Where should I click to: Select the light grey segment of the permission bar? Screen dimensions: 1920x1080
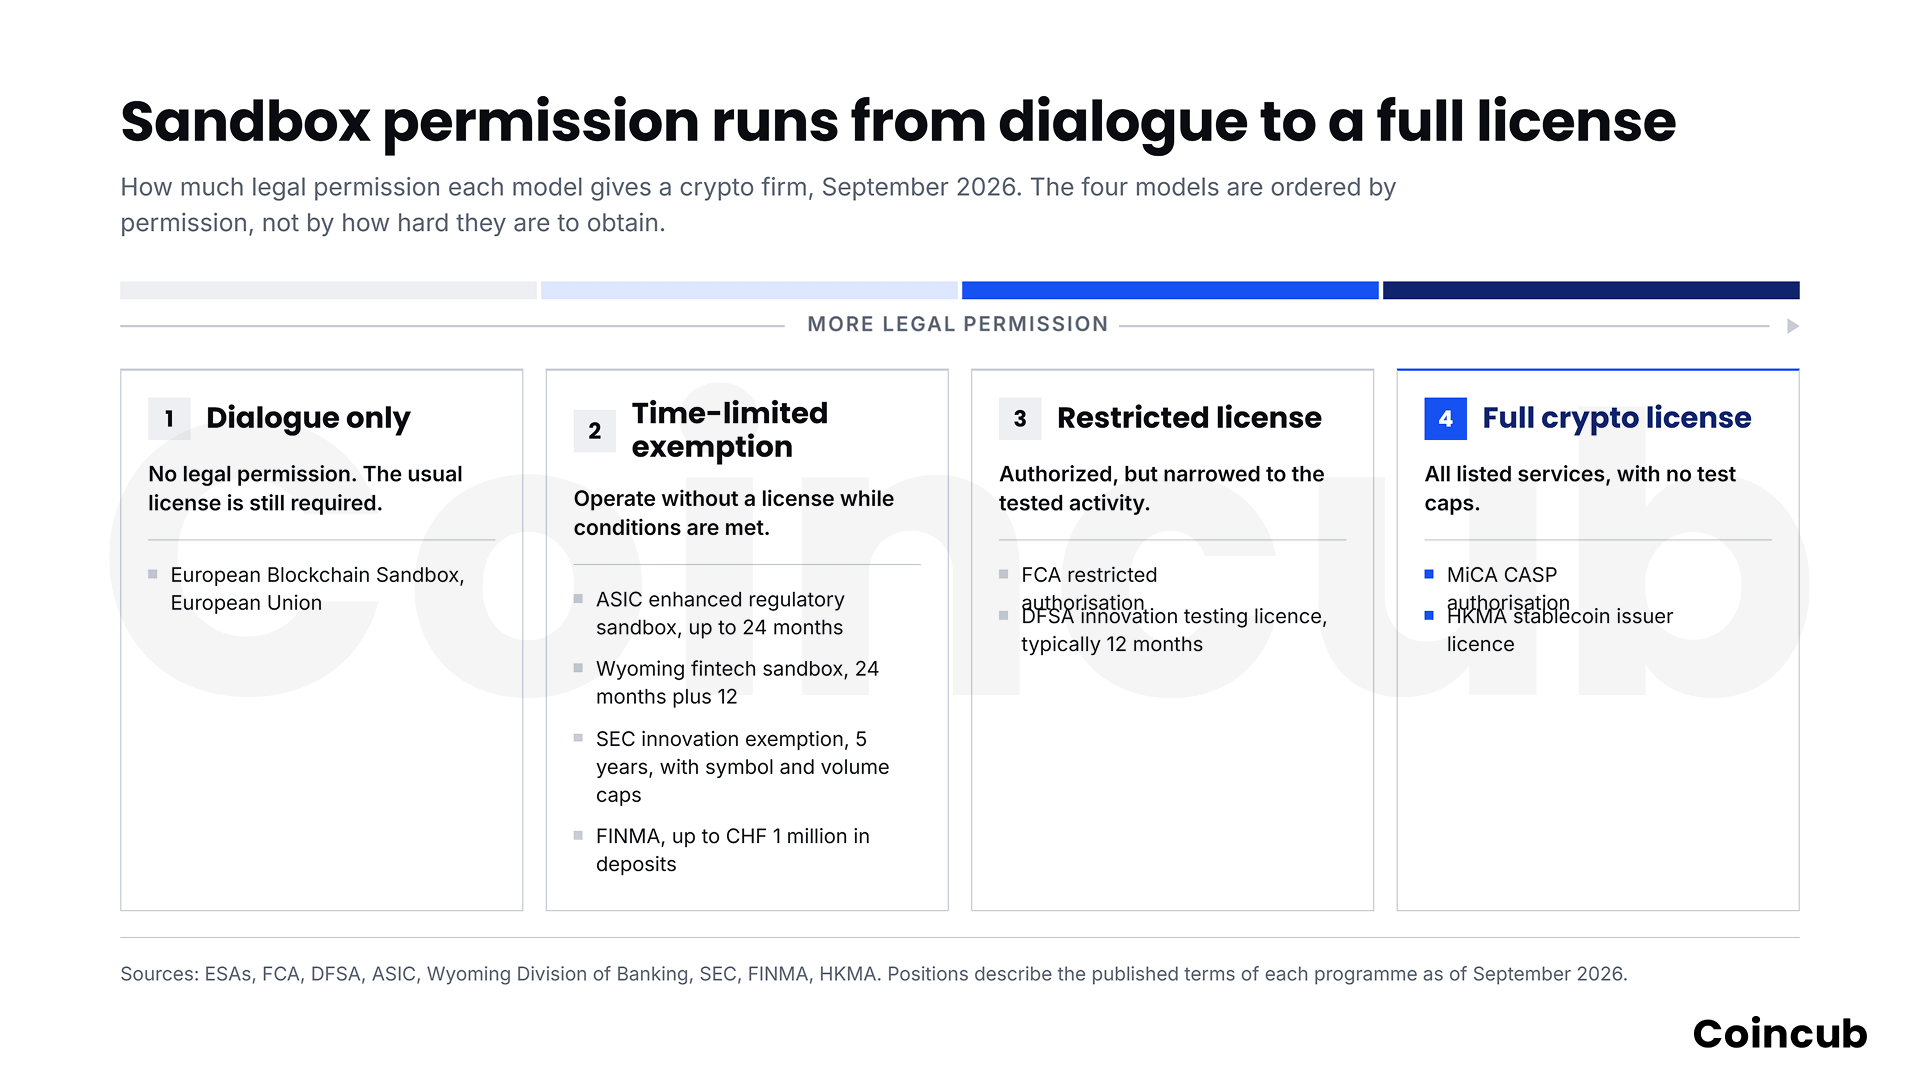(x=328, y=290)
